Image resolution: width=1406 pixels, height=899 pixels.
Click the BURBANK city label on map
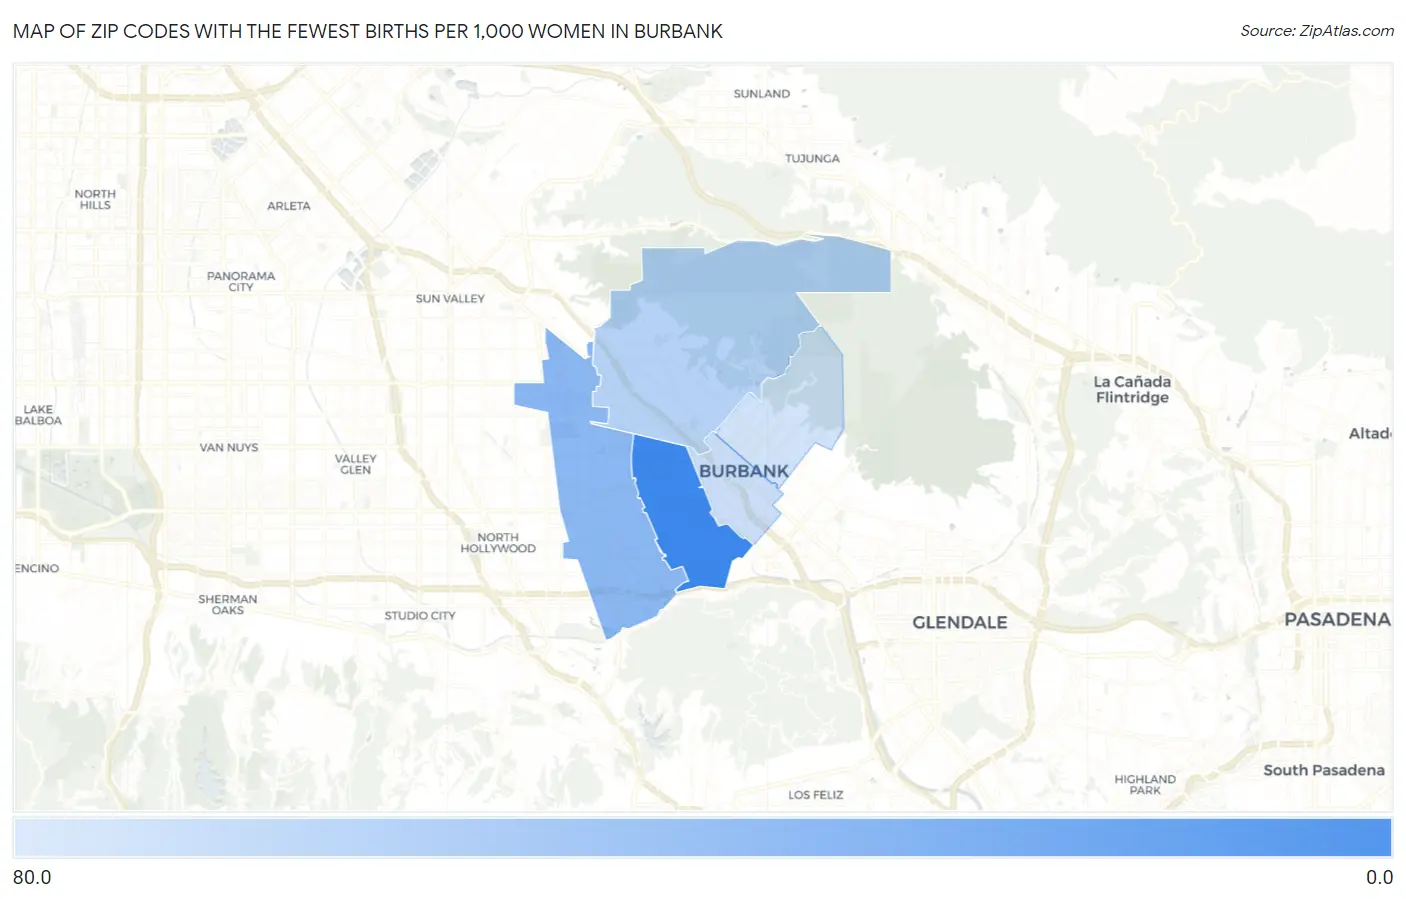[x=744, y=471]
